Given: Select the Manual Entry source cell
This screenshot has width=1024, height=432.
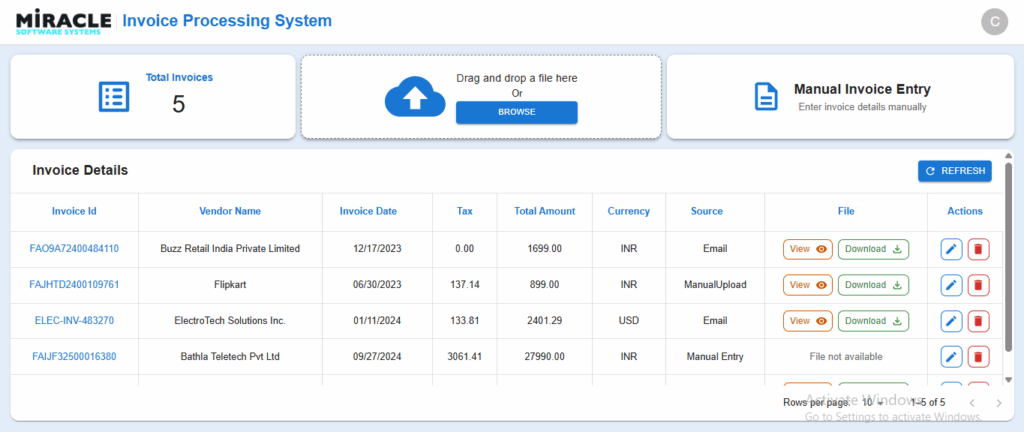Looking at the screenshot, I should [x=715, y=356].
